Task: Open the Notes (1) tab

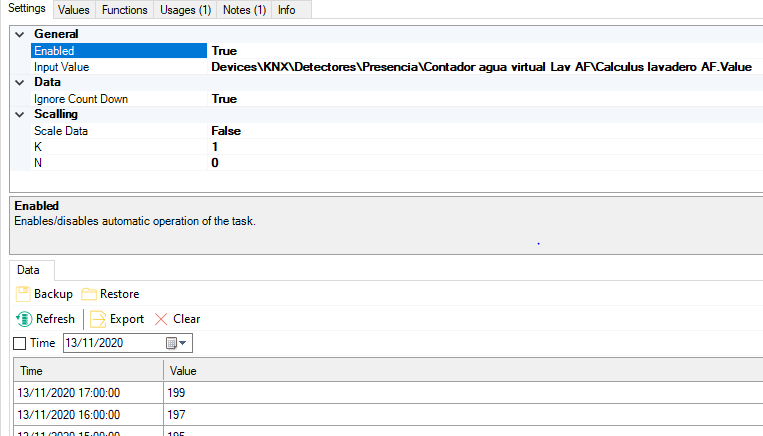Action: point(244,10)
